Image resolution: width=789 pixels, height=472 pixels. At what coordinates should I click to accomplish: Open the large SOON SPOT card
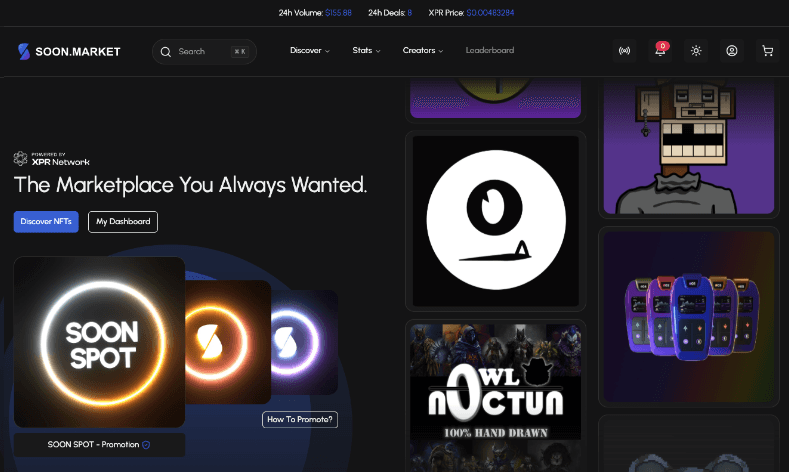pos(99,342)
